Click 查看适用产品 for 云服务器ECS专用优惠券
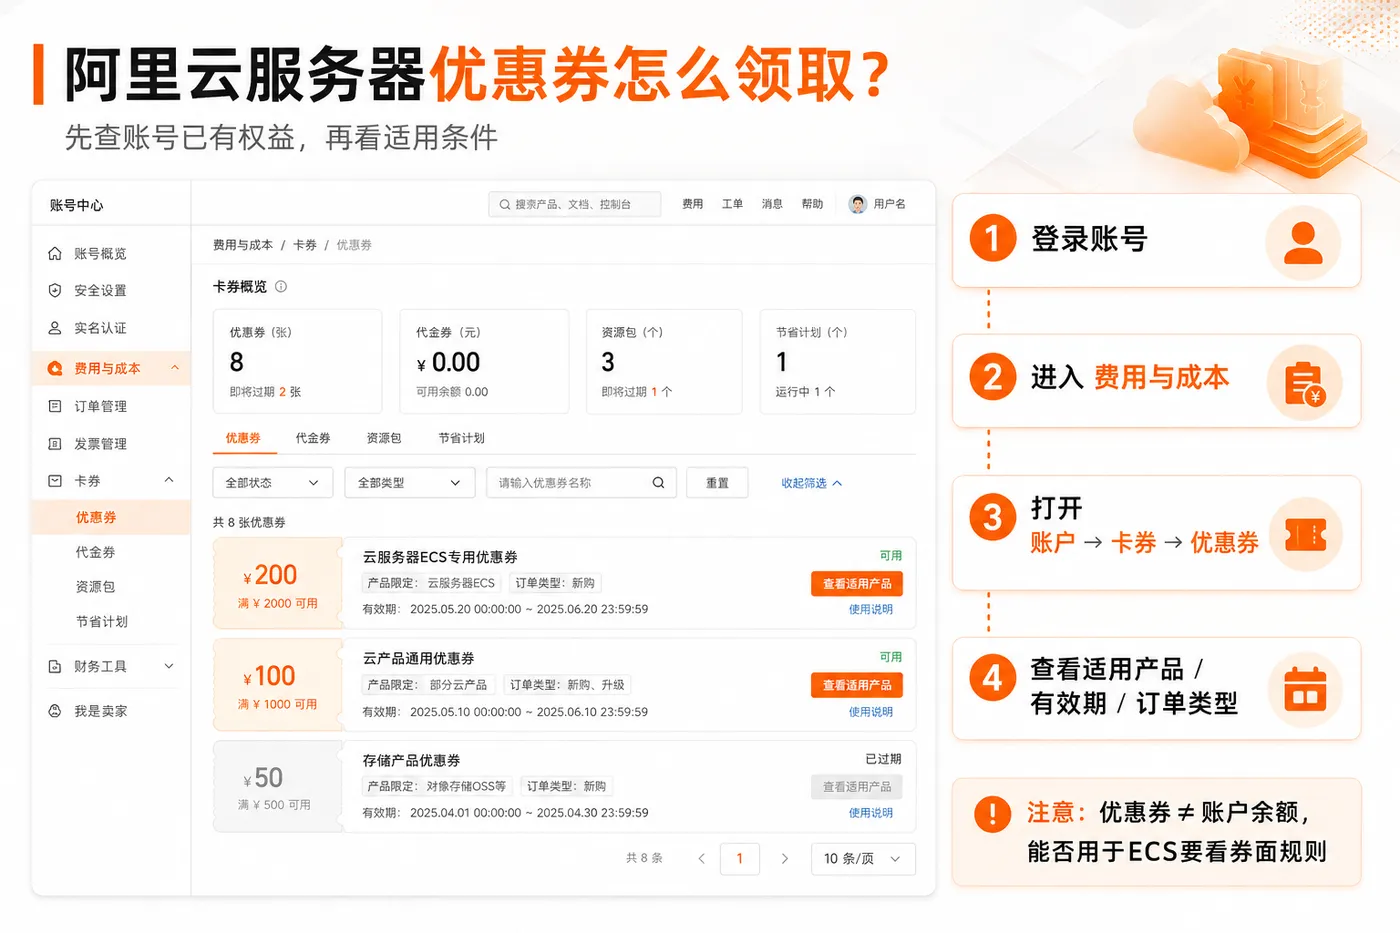 coord(857,584)
